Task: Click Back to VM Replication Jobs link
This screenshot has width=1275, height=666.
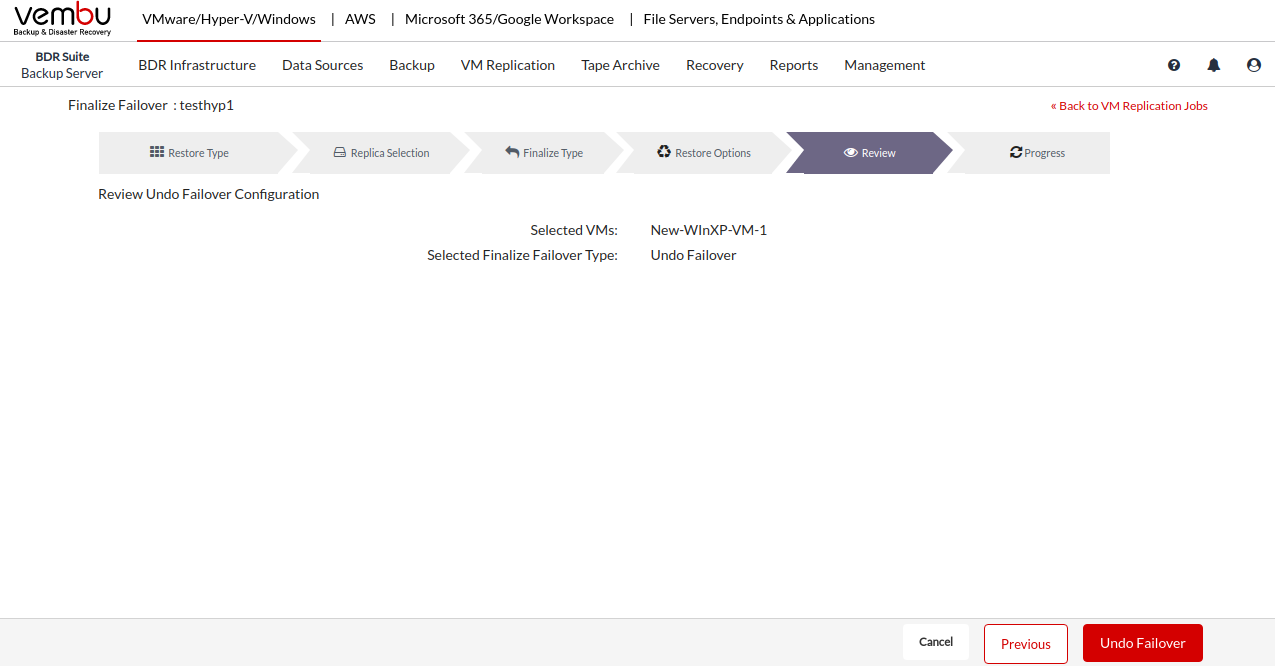Action: (1128, 106)
